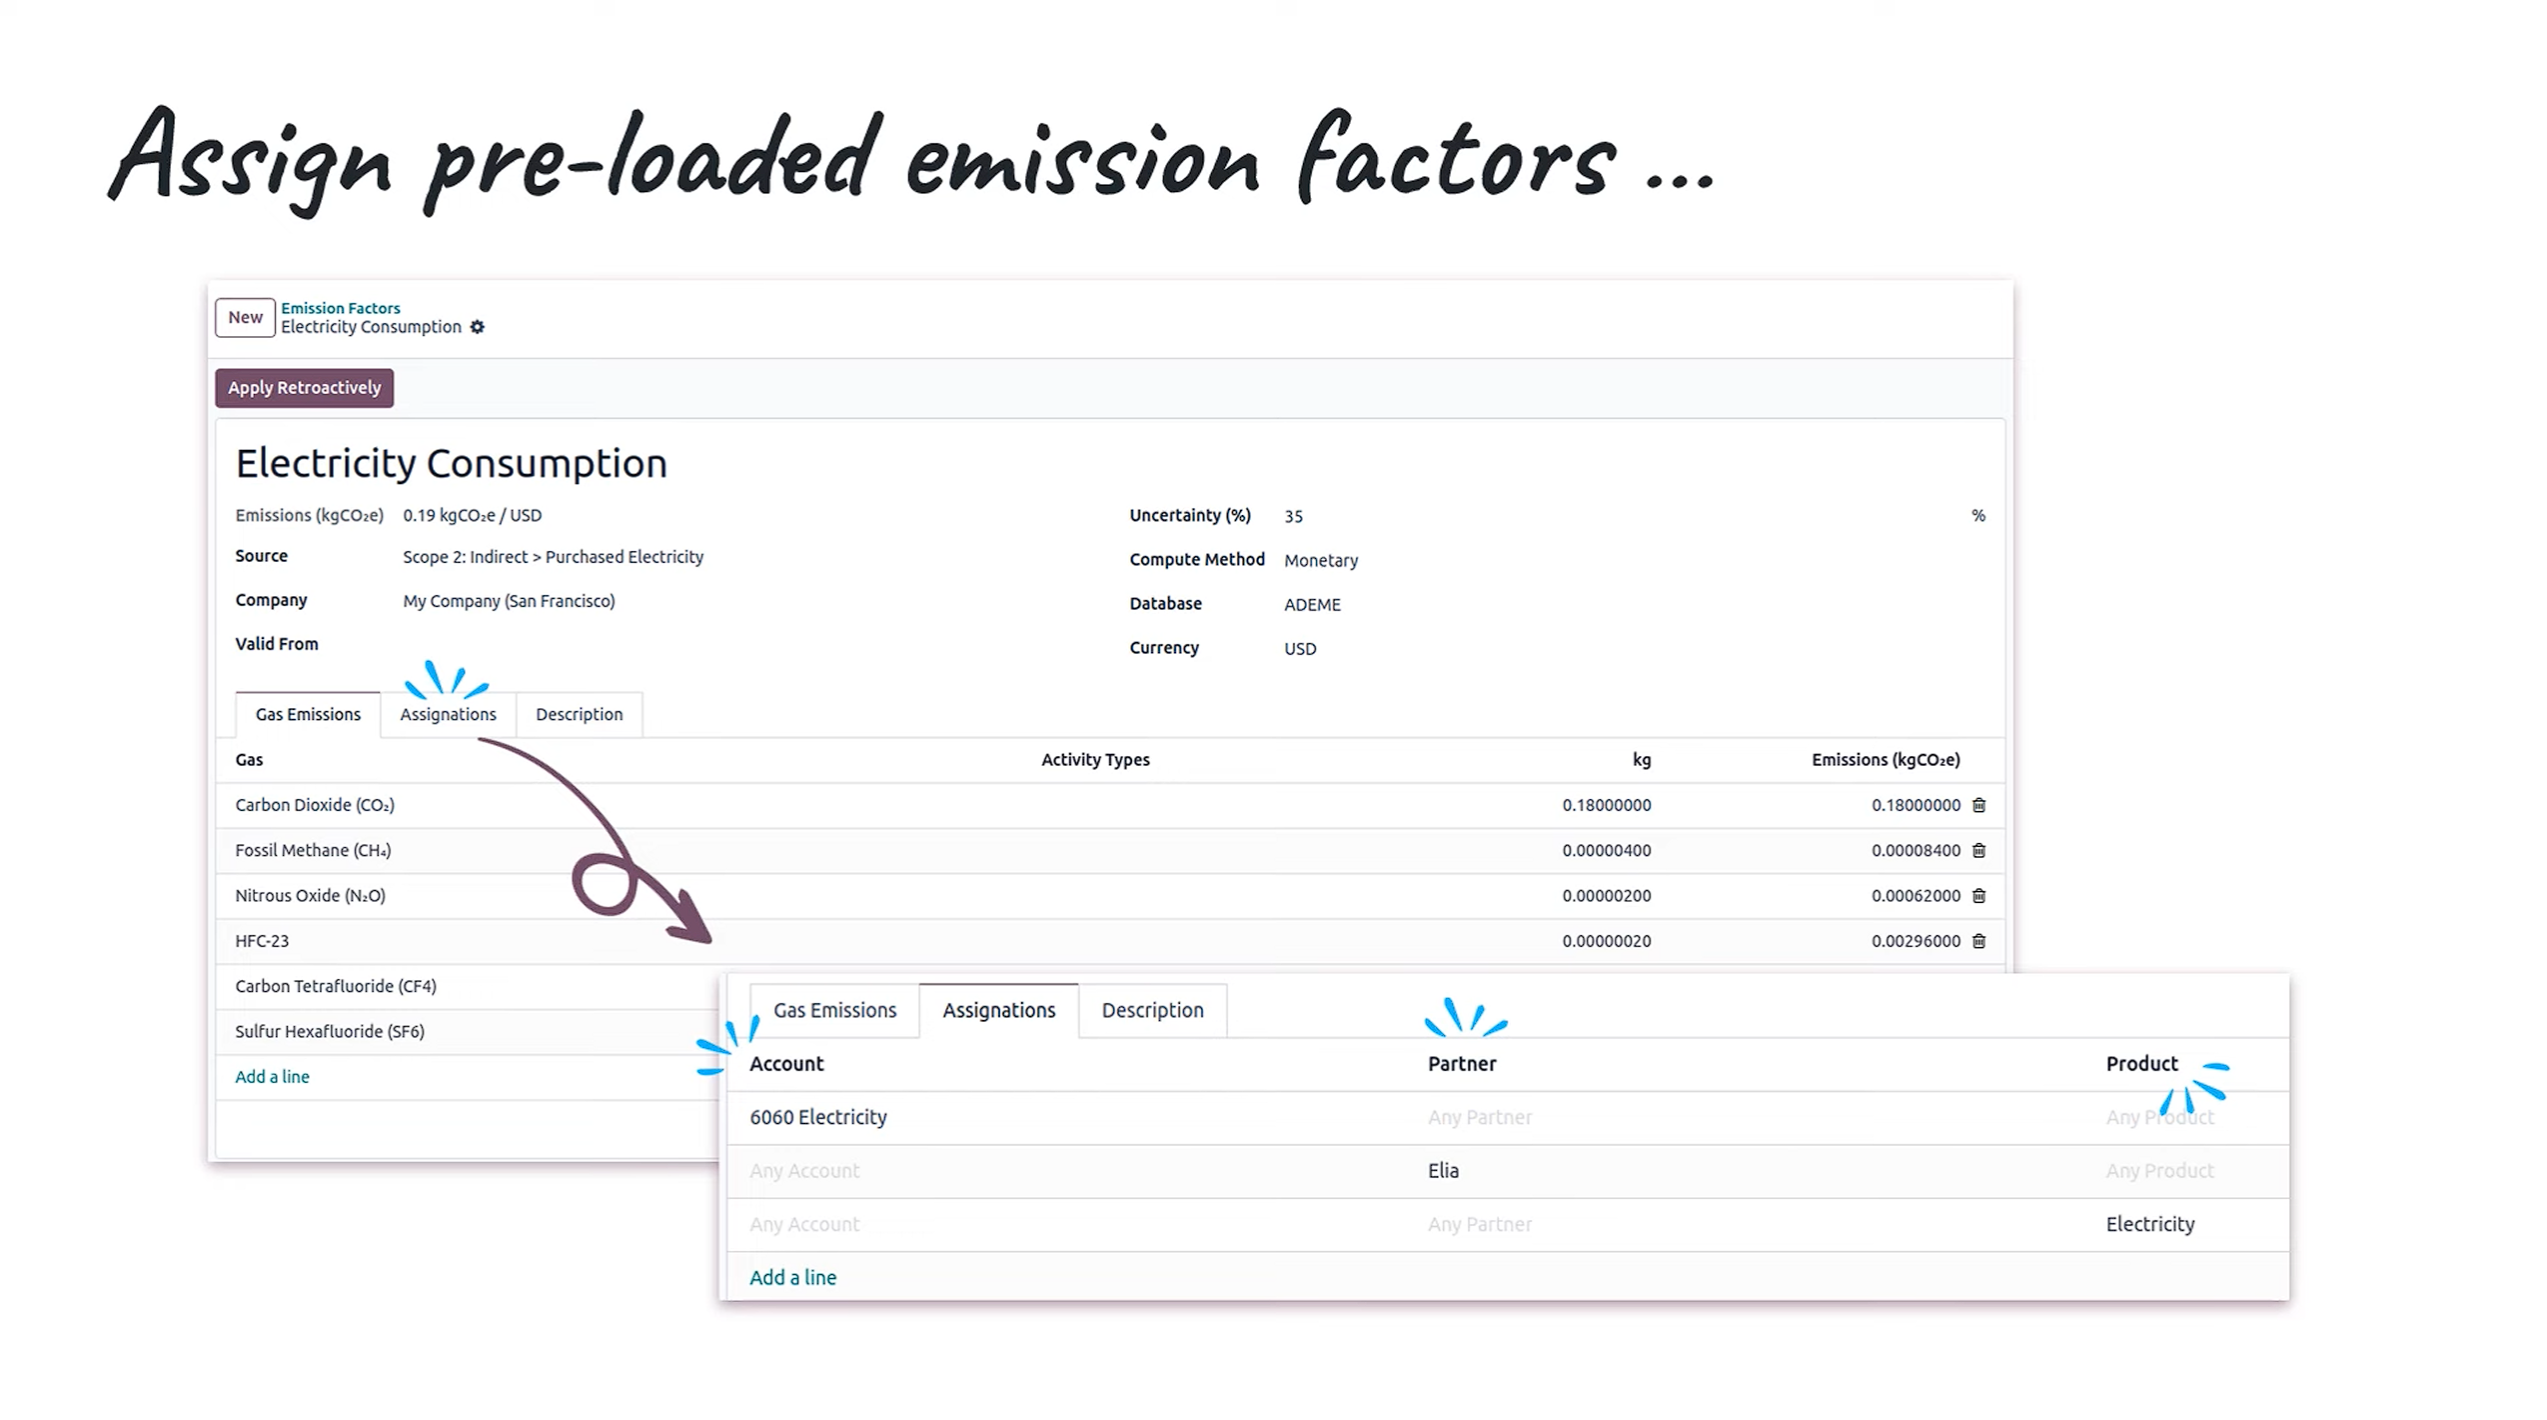2547x1420 pixels.
Task: Switch to Assignations tab in upper form
Action: [448, 714]
